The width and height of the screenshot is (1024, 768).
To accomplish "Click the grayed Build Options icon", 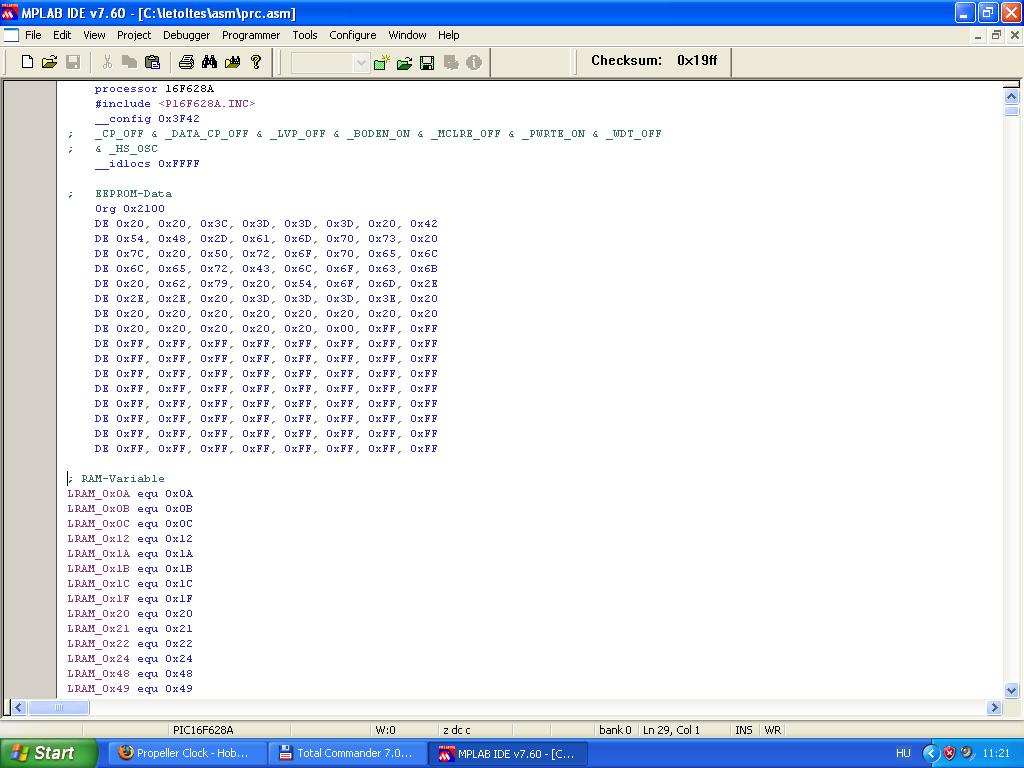I will coord(451,63).
